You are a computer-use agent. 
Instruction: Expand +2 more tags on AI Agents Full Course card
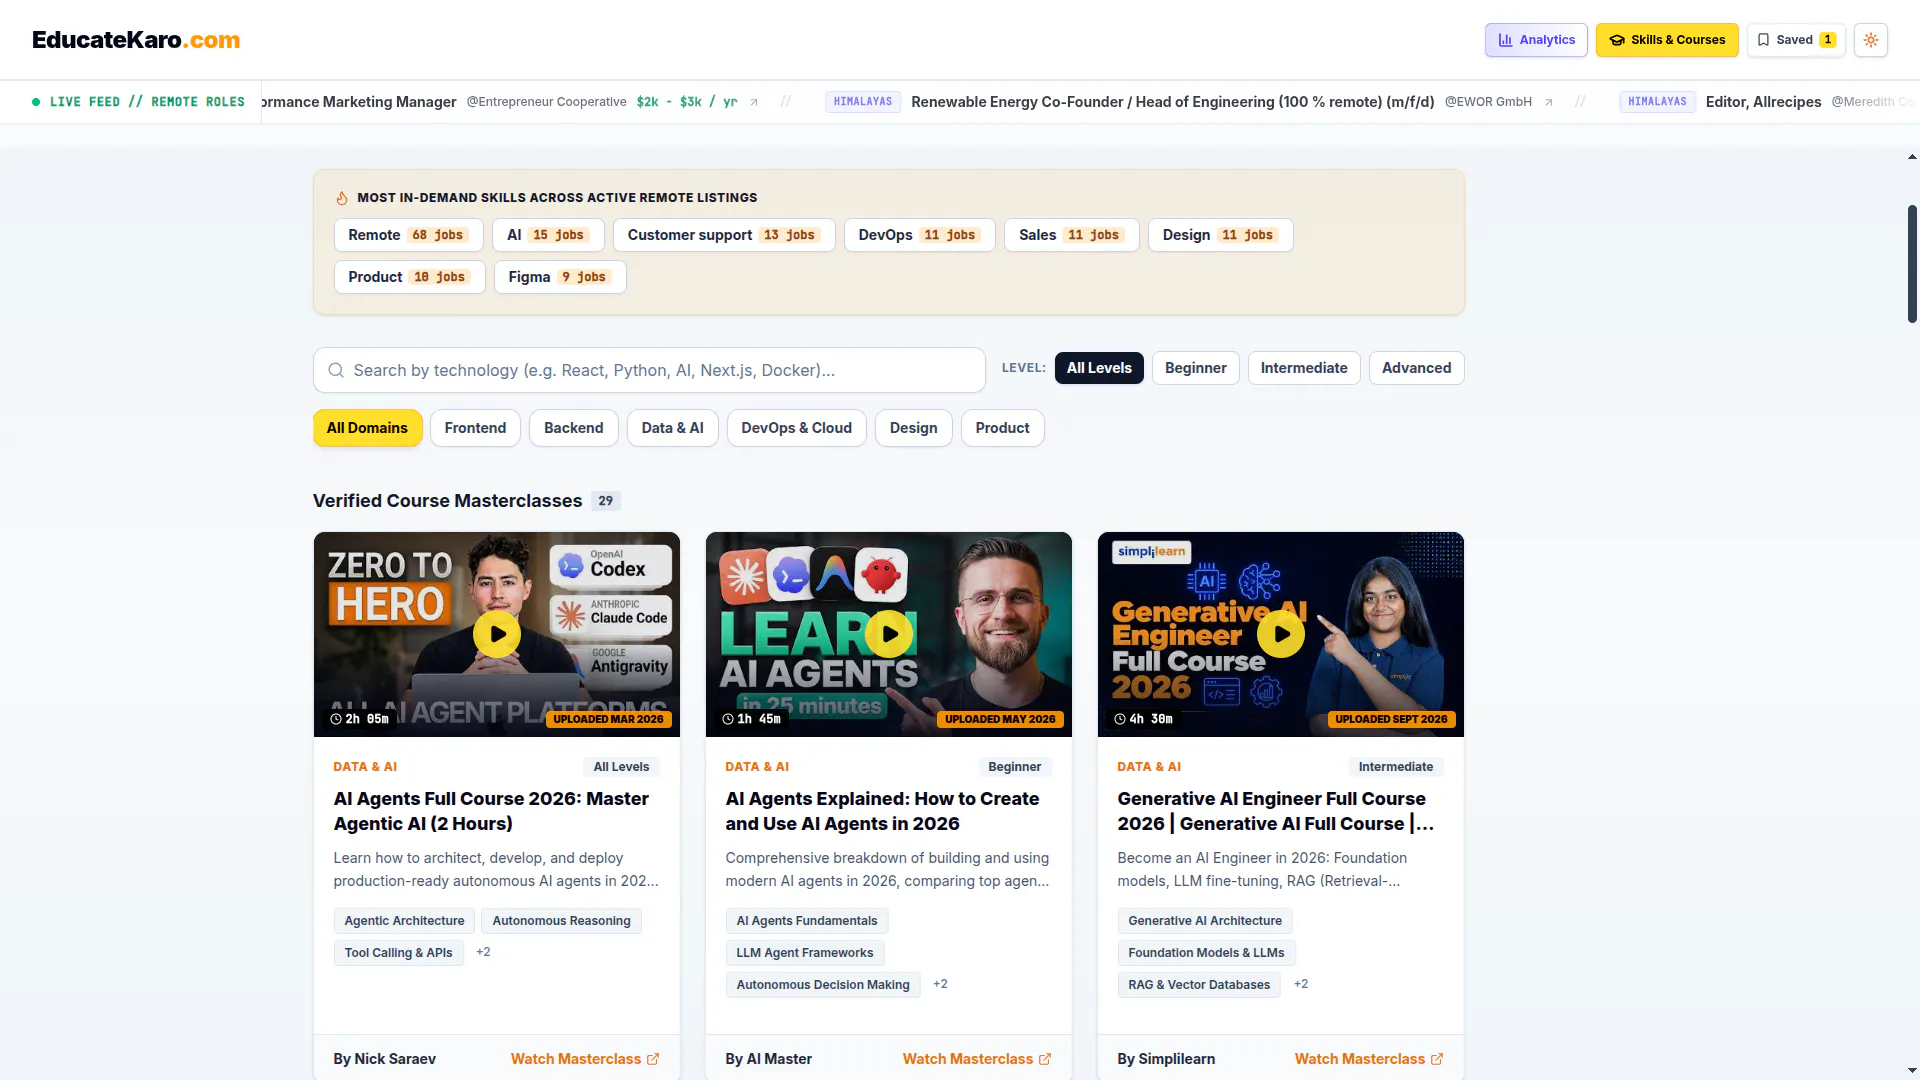coord(483,952)
